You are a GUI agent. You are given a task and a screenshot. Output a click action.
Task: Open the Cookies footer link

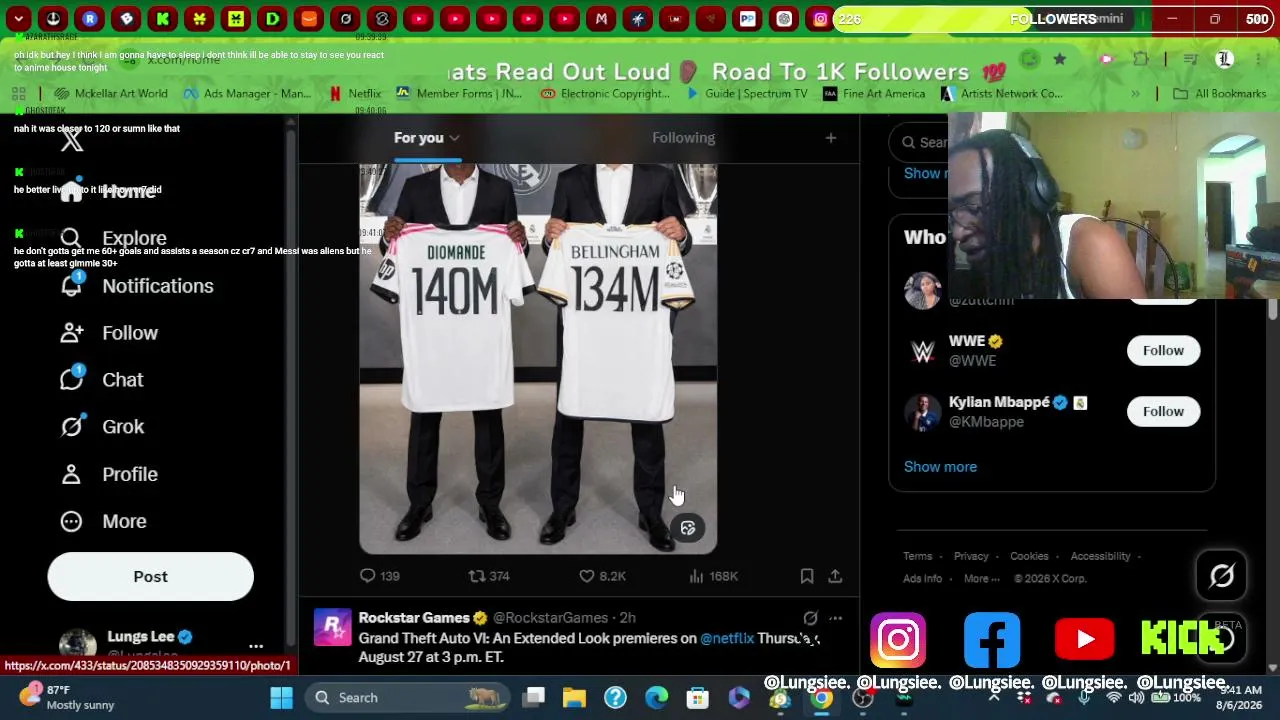pos(1029,556)
